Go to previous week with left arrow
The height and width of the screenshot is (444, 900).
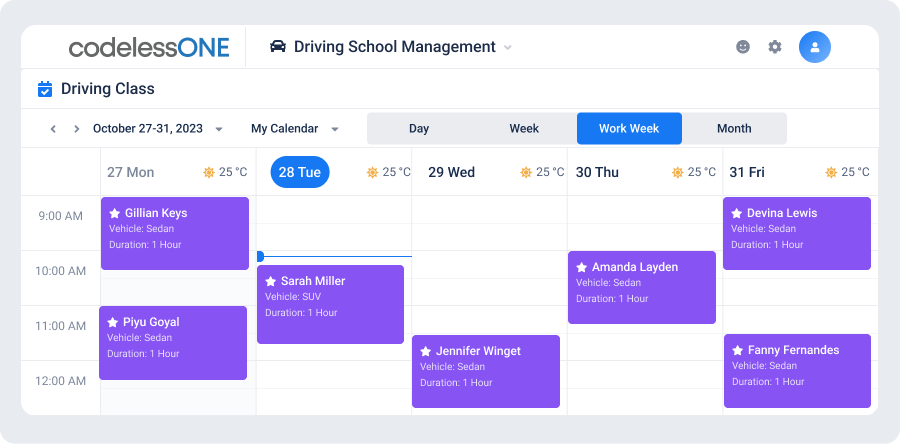click(x=53, y=129)
